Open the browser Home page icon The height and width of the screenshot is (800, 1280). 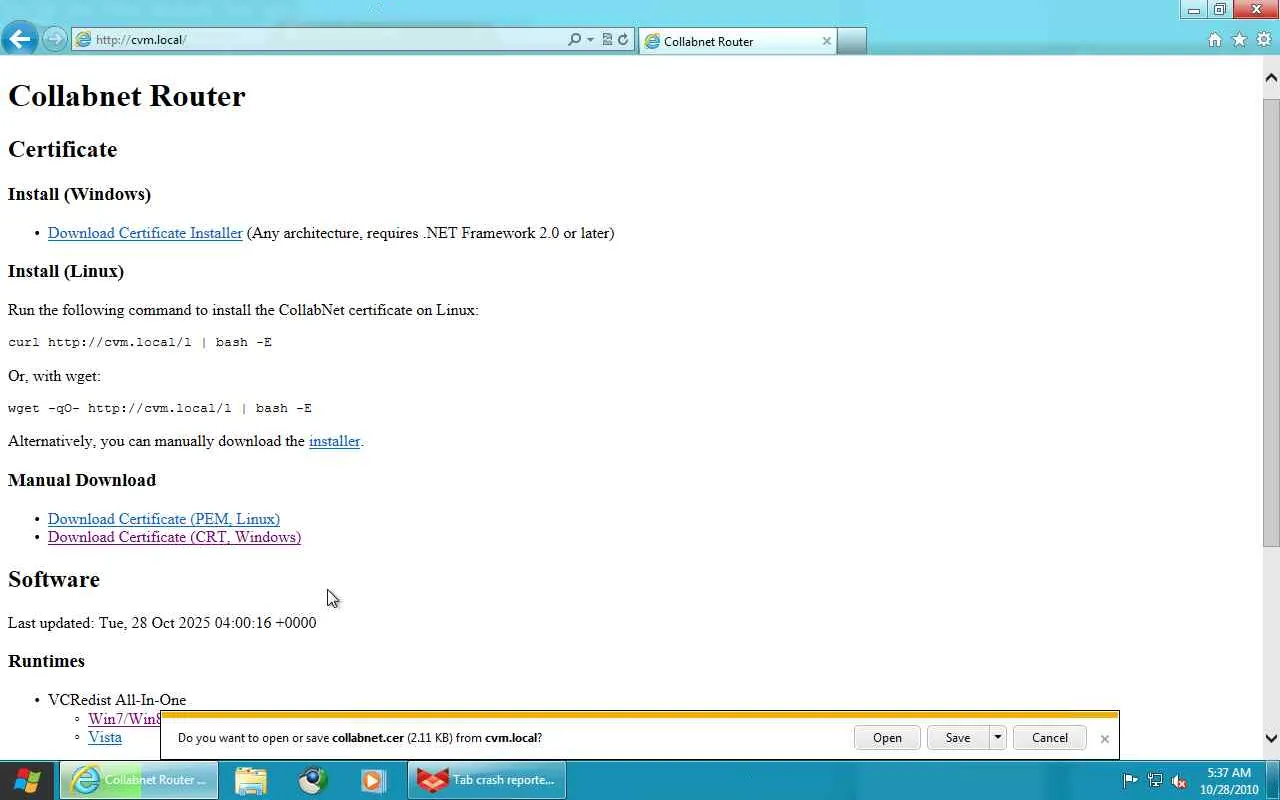(1214, 40)
